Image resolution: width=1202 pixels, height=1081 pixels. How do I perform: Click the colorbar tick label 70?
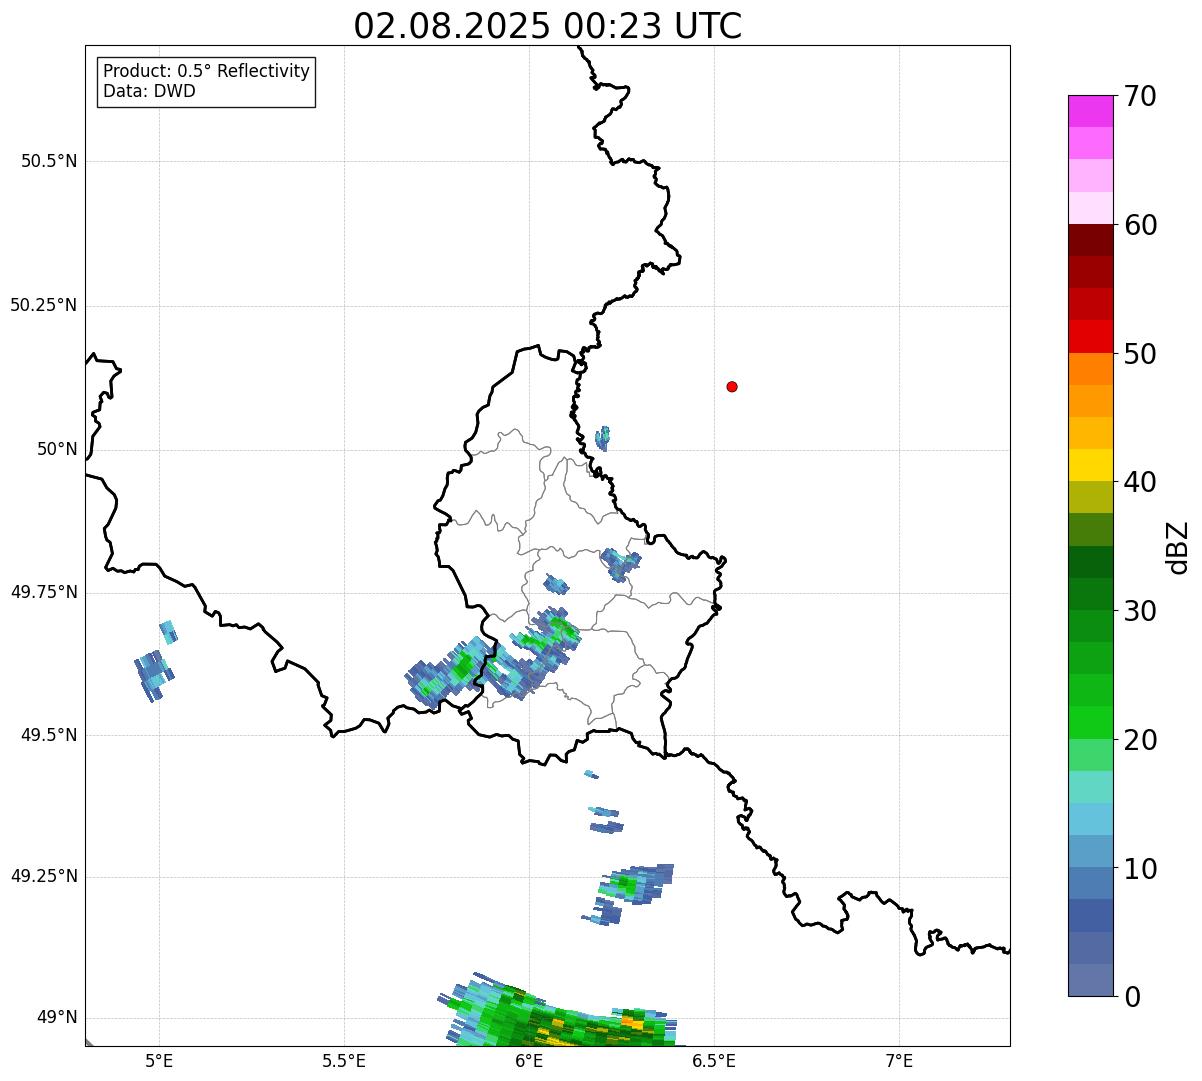[x=1141, y=96]
